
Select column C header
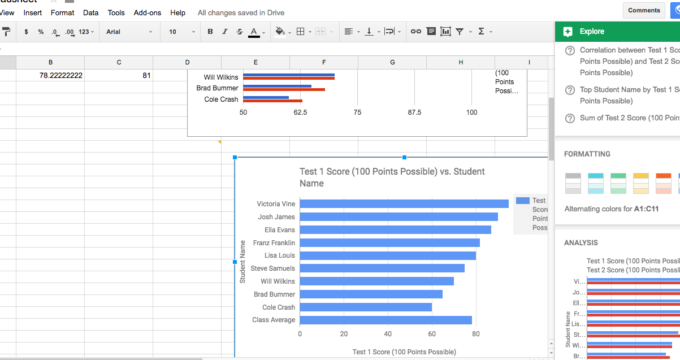118,62
